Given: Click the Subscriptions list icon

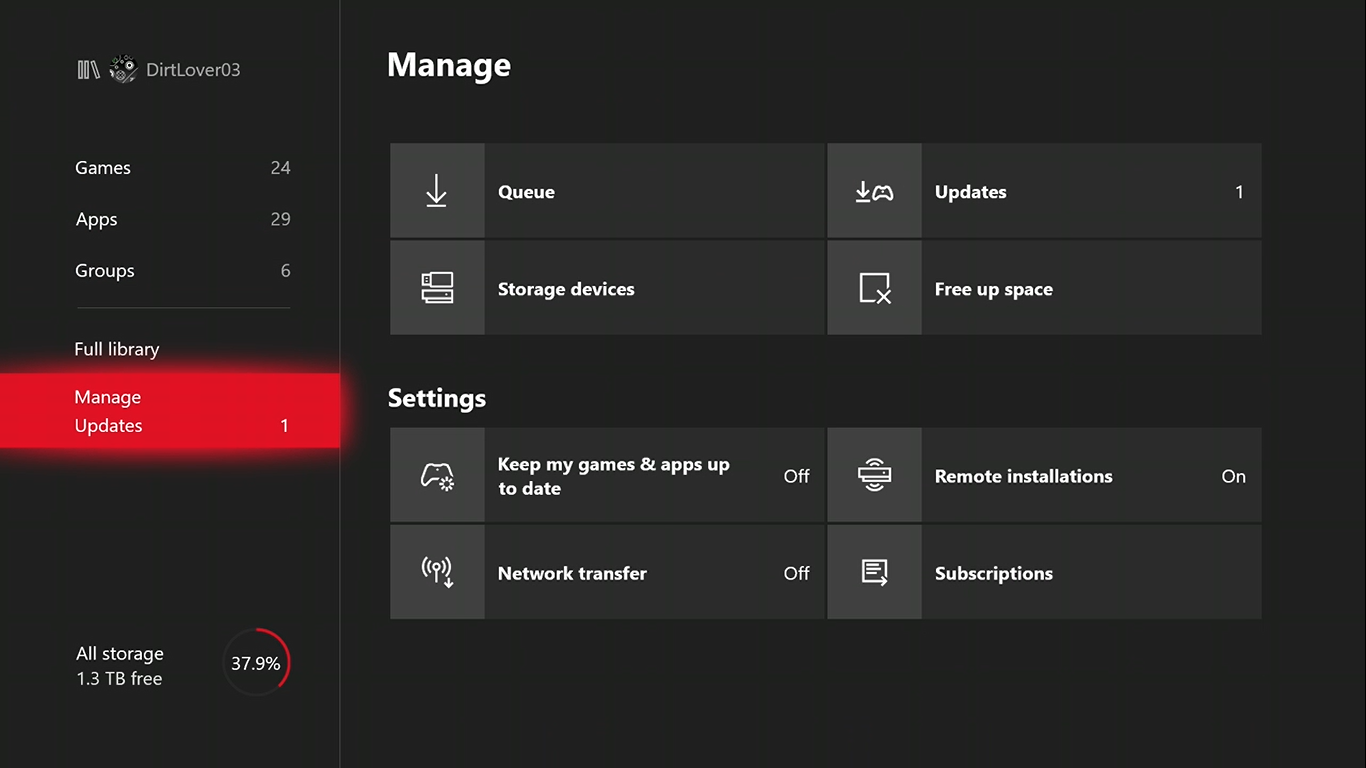Looking at the screenshot, I should tap(874, 572).
